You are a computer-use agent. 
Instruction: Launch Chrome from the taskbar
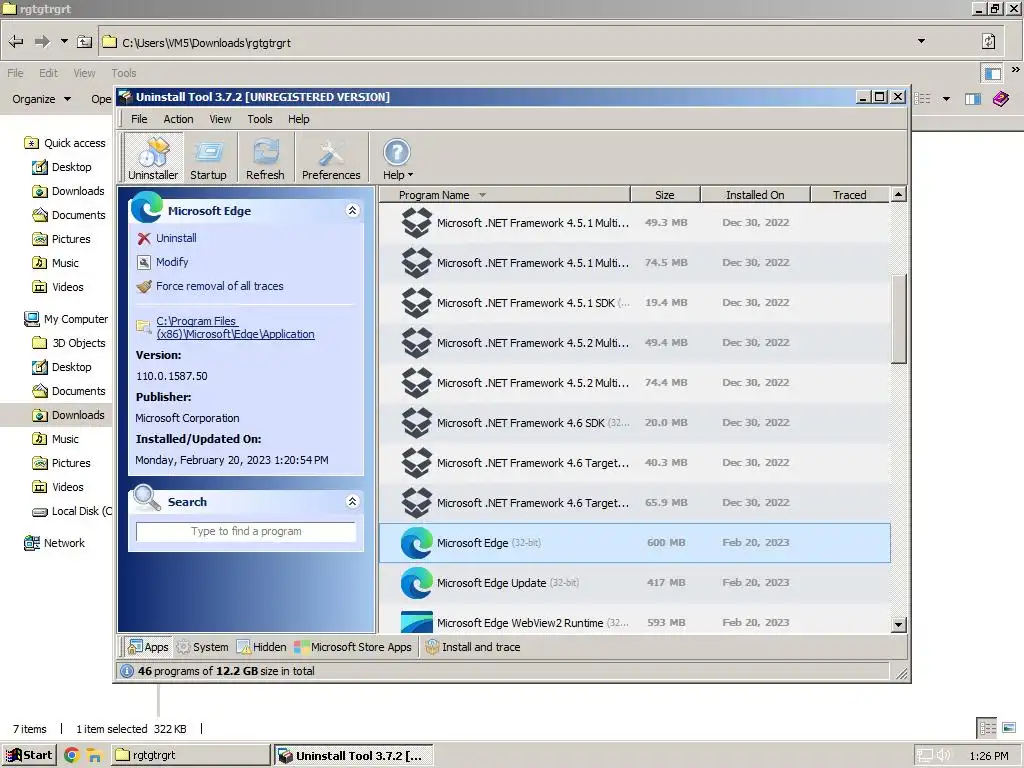[x=72, y=756]
